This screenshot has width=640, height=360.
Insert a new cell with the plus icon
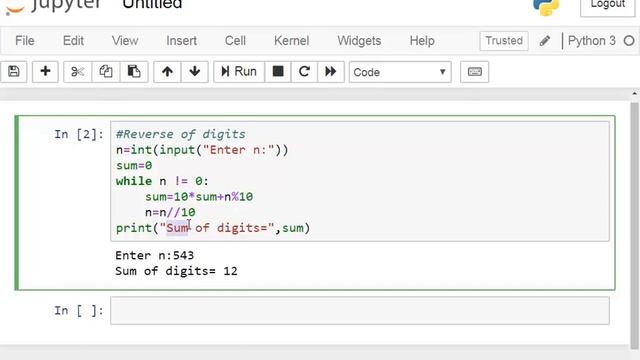point(45,72)
